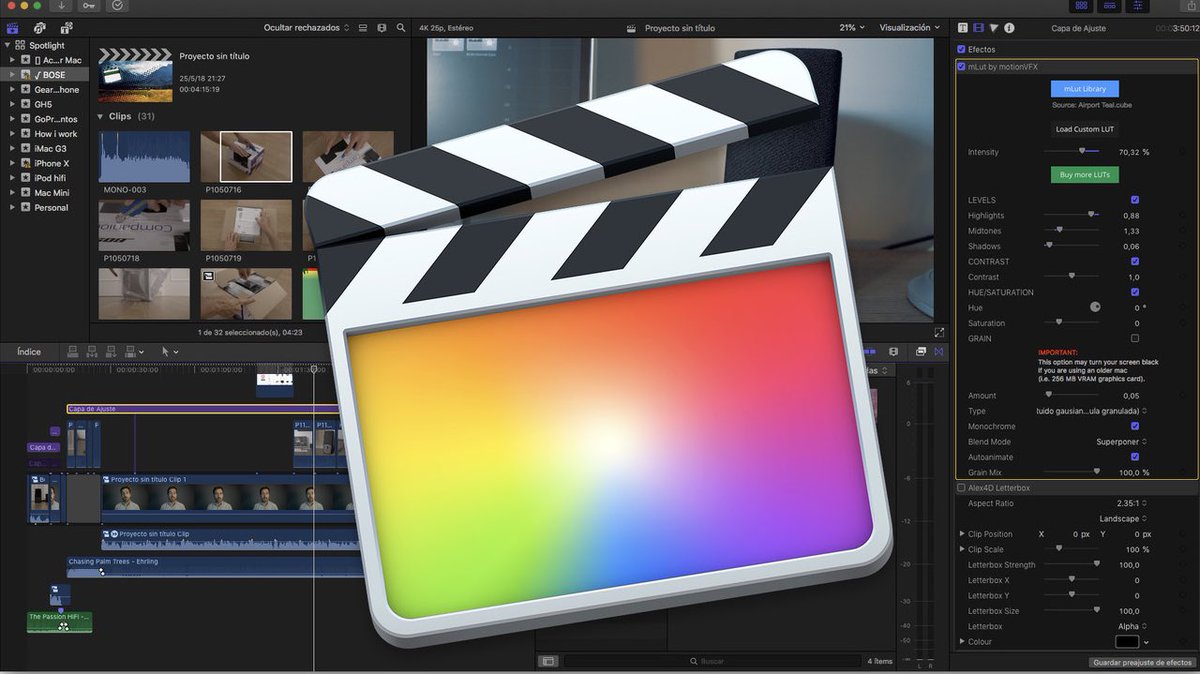Uncheck the HUE/SATURATION checkbox
1200x674 pixels.
pos(1135,292)
